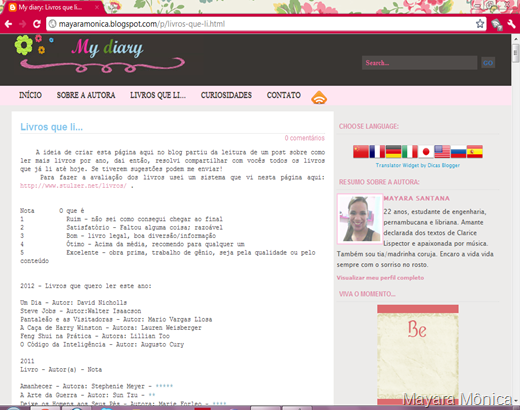520x410 pixels.
Task: Open the SOBRE A AUTORA page
Action: [x=86, y=95]
